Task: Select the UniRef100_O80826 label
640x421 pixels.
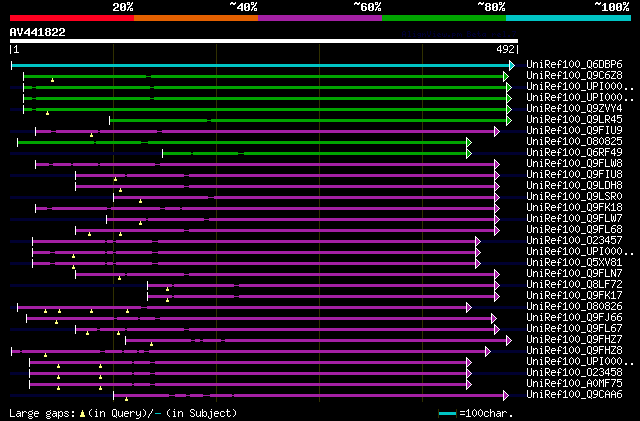Action: (x=574, y=307)
